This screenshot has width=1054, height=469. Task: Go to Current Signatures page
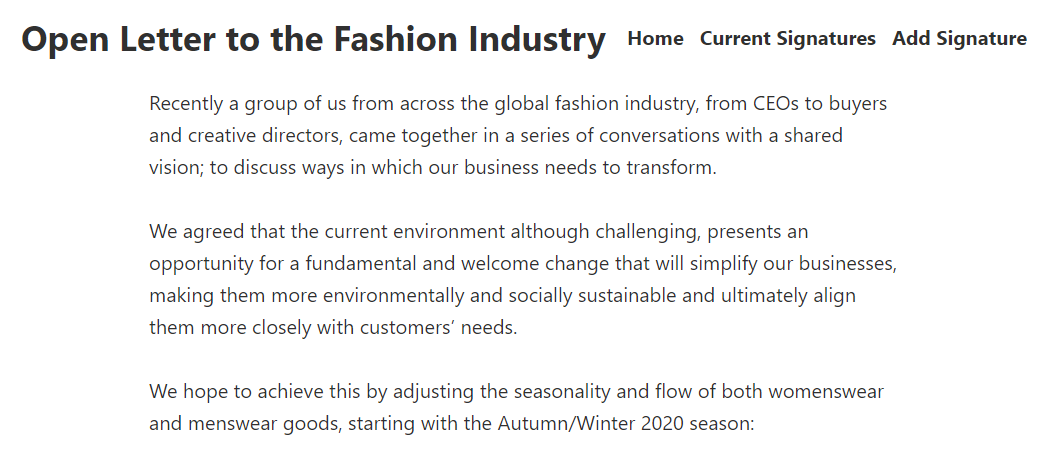(788, 38)
